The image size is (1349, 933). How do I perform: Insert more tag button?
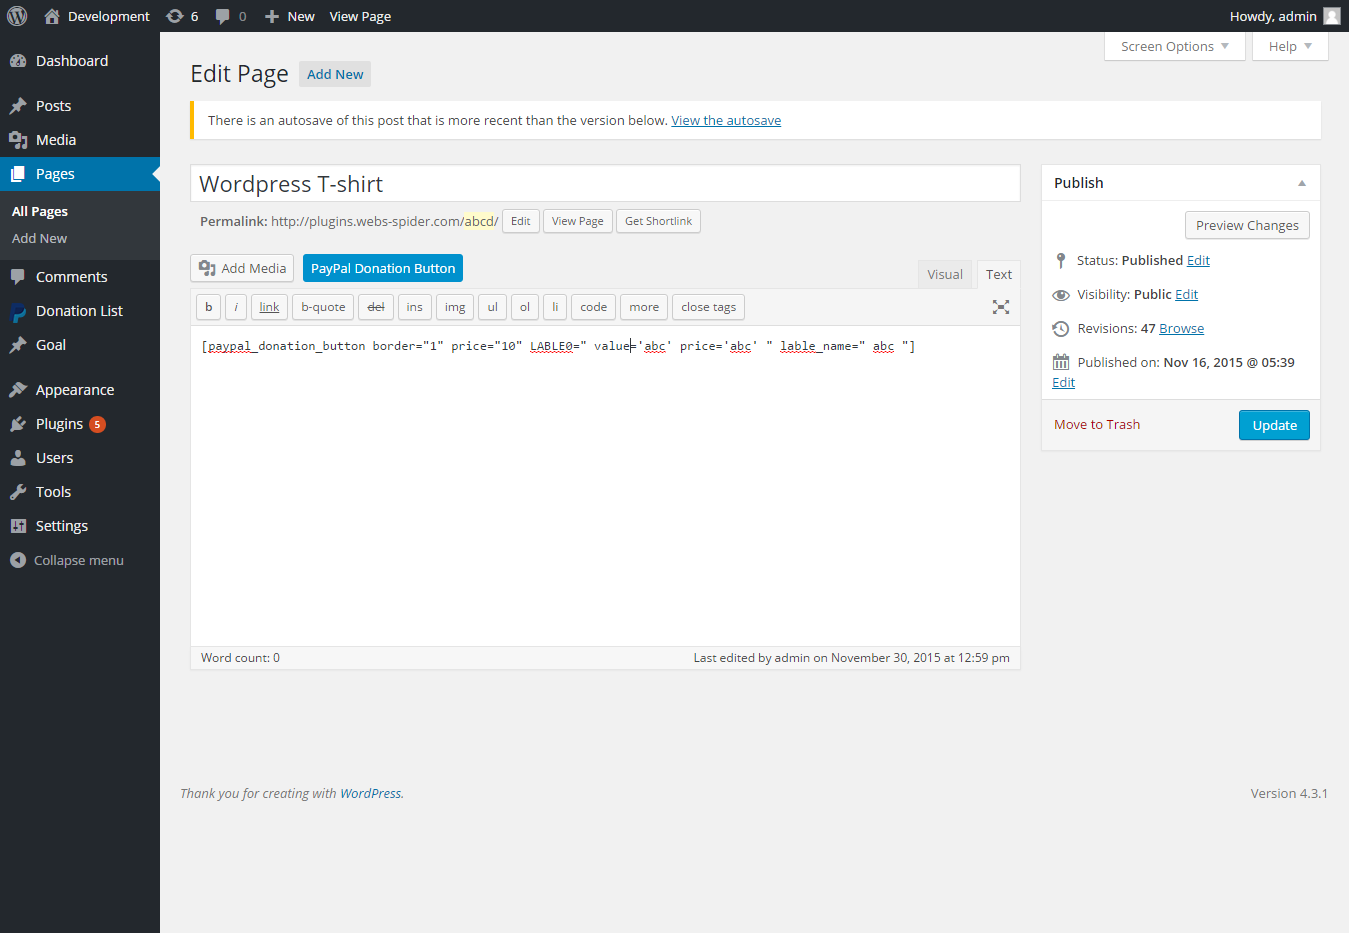(644, 307)
